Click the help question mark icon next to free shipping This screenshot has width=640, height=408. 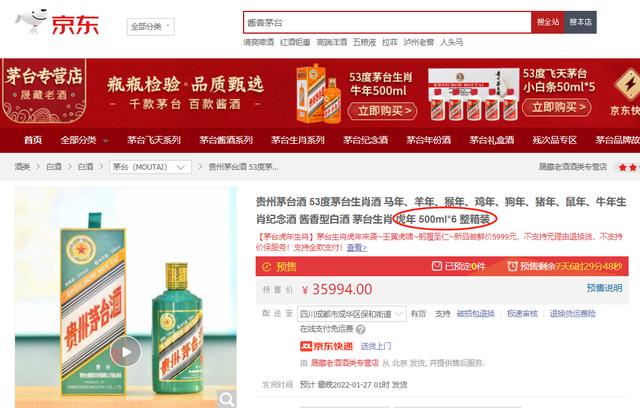[360, 329]
